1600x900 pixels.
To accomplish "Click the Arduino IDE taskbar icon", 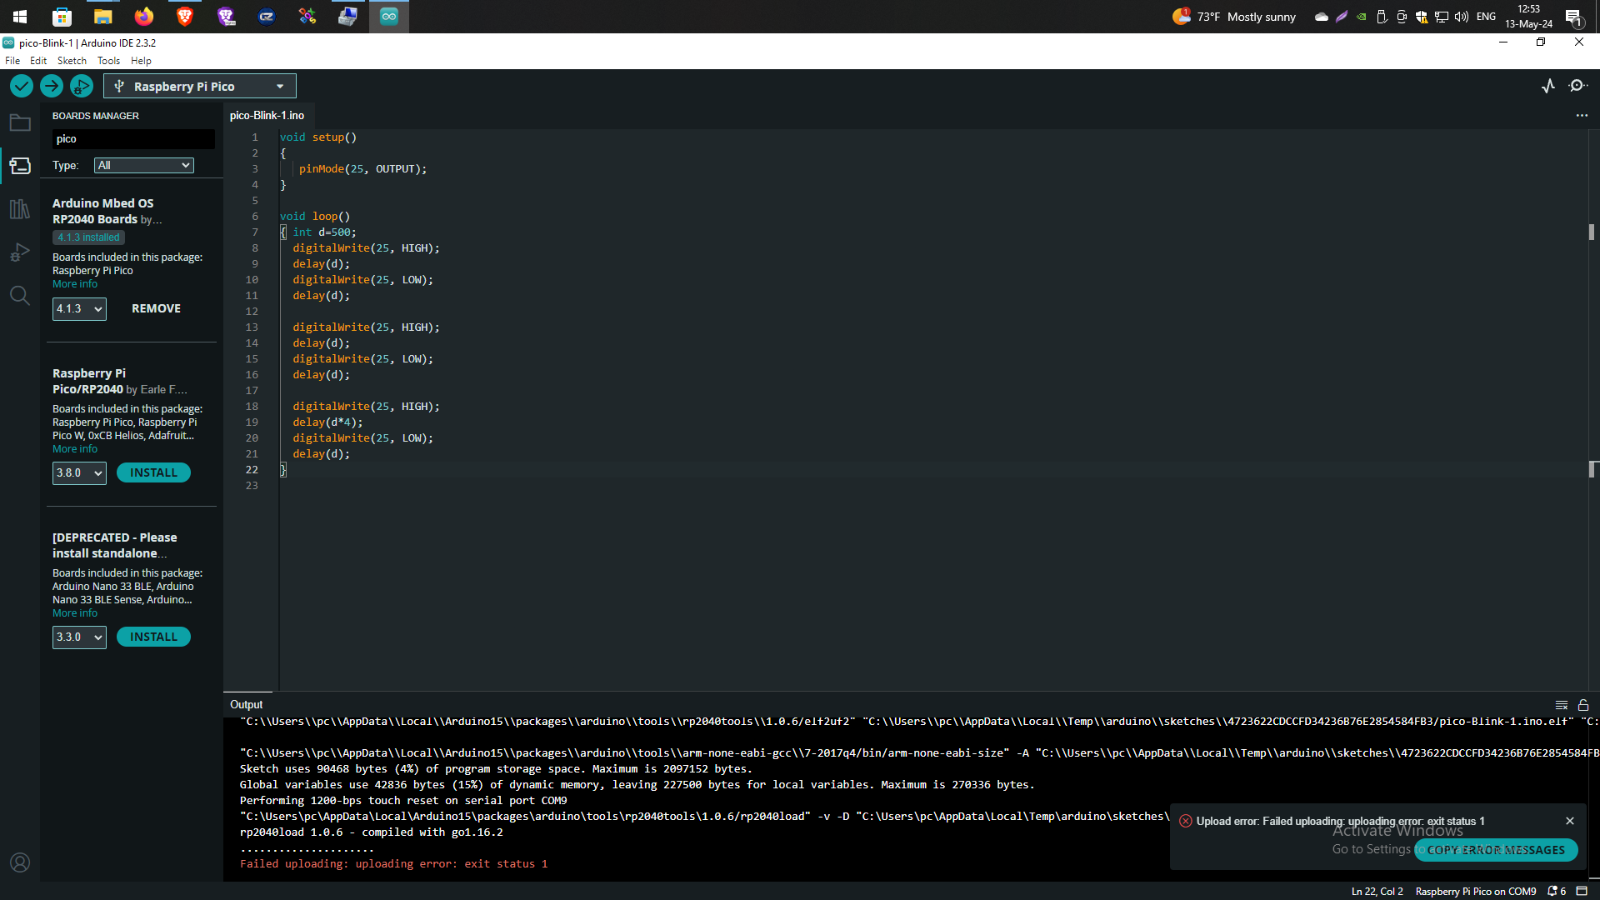I will click(x=389, y=16).
